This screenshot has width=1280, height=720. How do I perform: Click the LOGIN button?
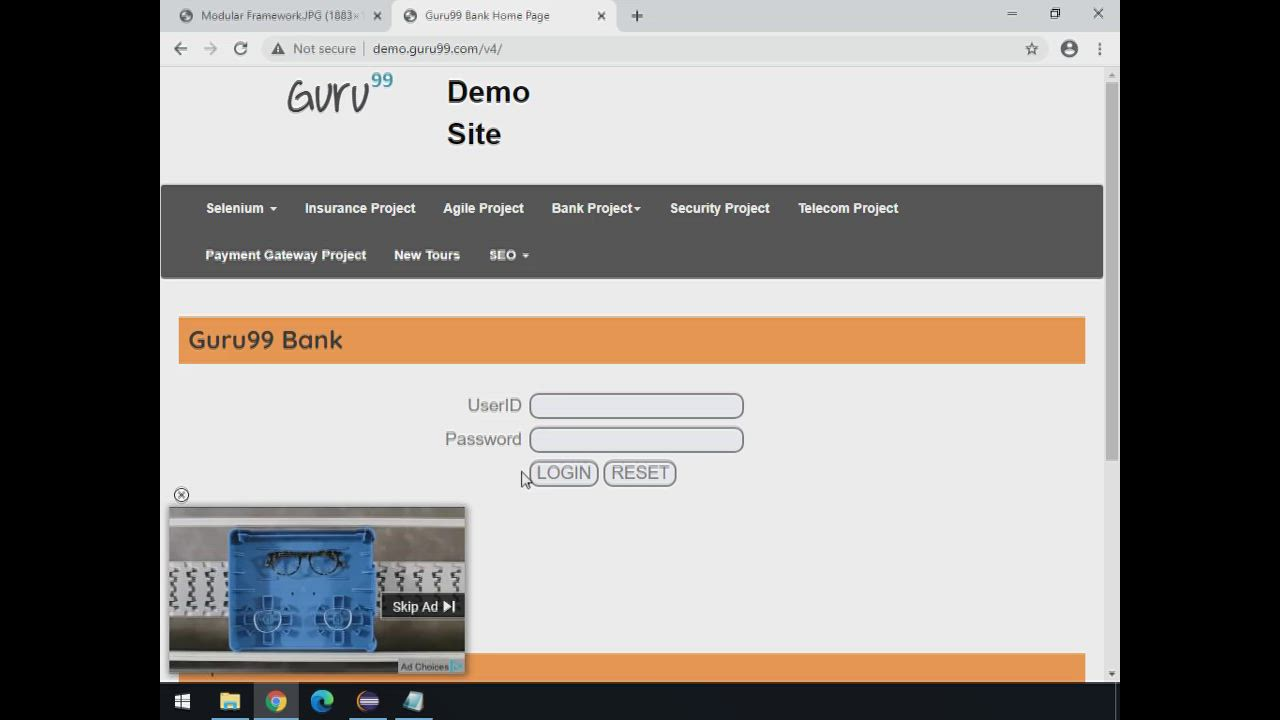point(564,473)
